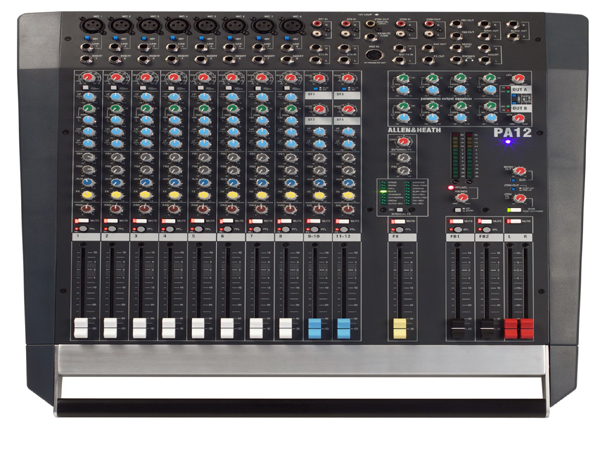Select red ST1 In RCA socket
Viewport: 600px width, 450px height.
pyautogui.click(x=317, y=24)
